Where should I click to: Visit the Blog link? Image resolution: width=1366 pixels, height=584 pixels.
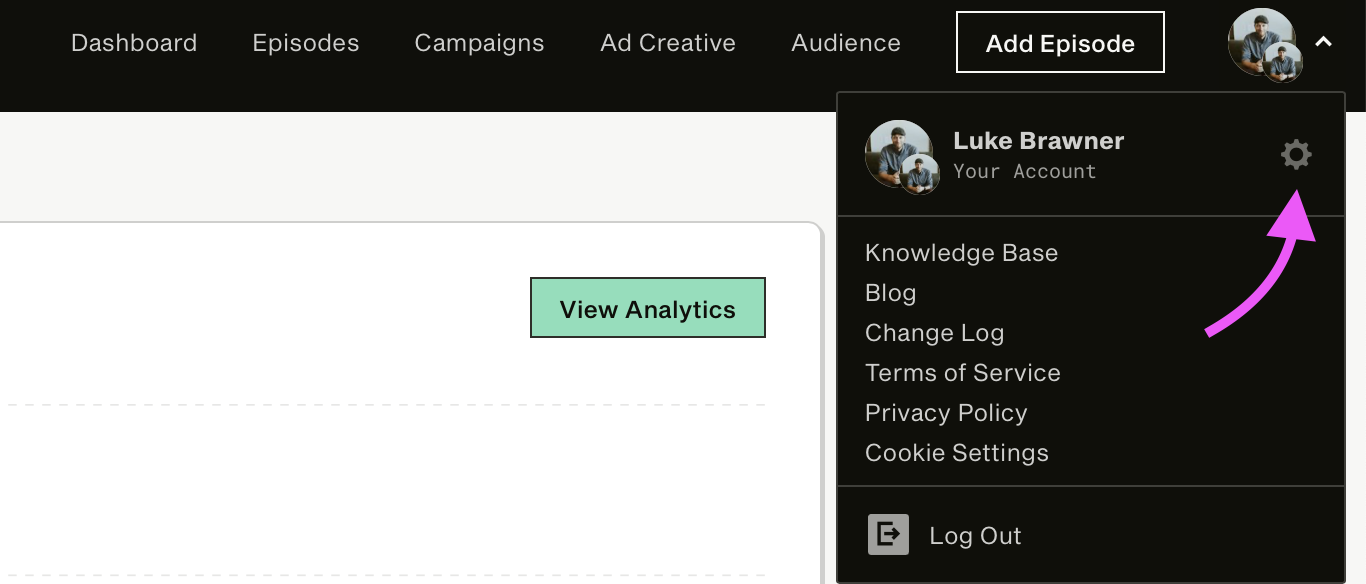(890, 293)
